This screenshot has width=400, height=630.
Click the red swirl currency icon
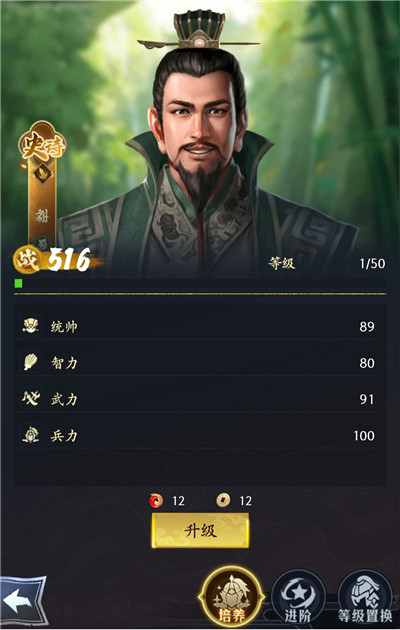tap(156, 501)
